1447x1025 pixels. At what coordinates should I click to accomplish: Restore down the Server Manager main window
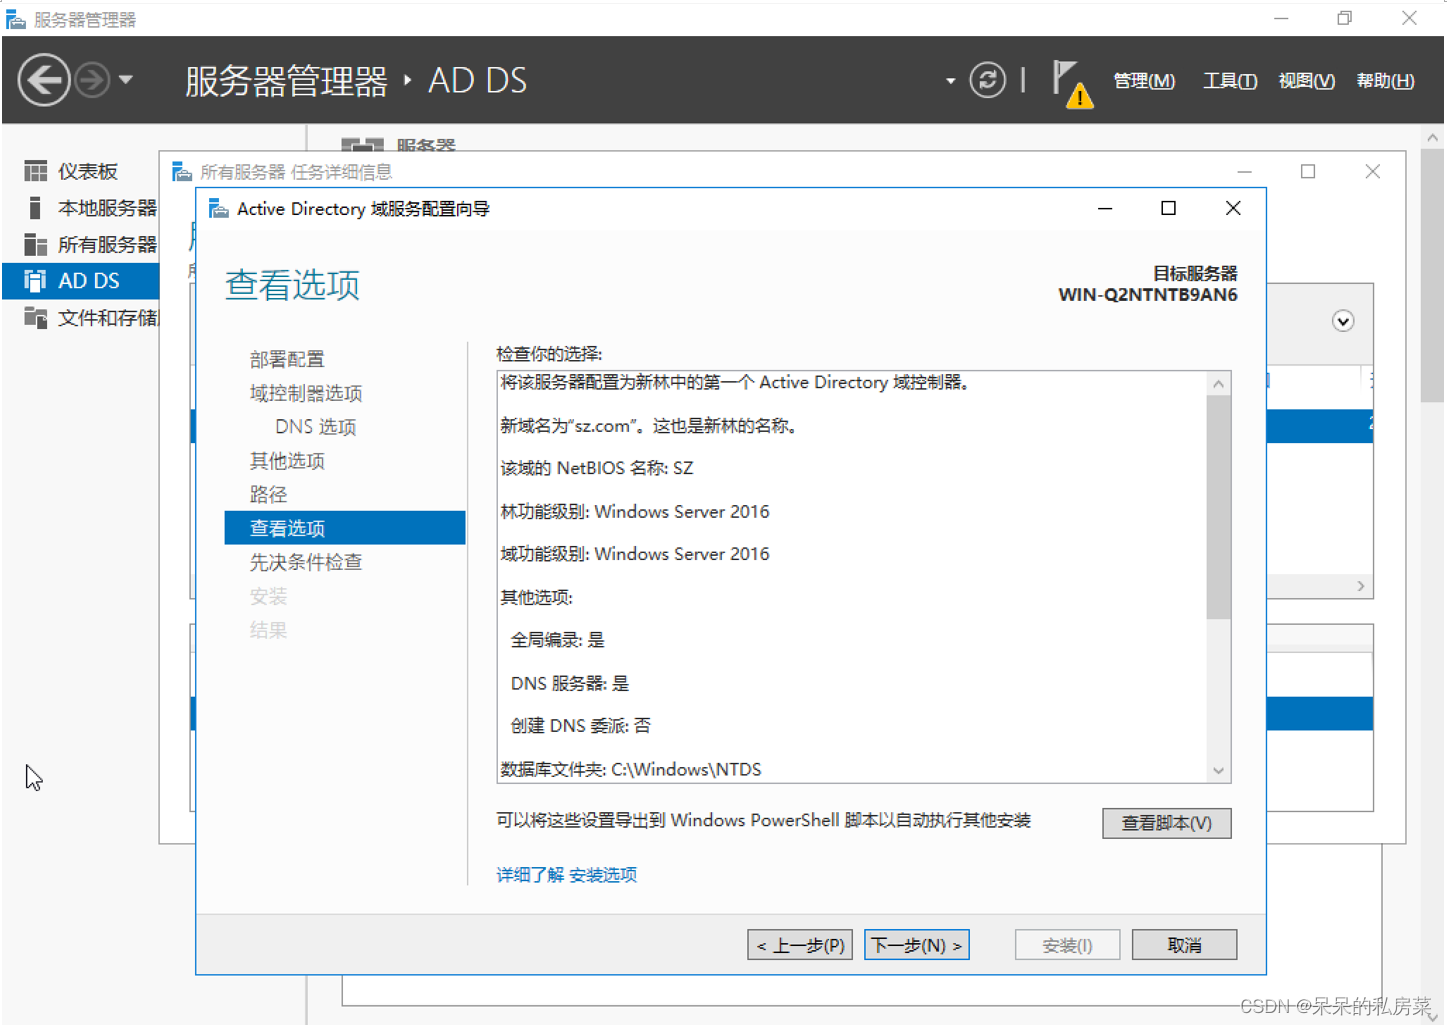1345,18
